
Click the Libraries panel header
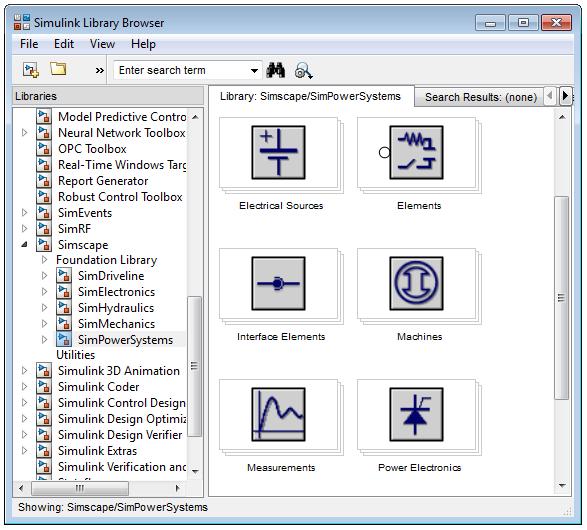tap(108, 96)
